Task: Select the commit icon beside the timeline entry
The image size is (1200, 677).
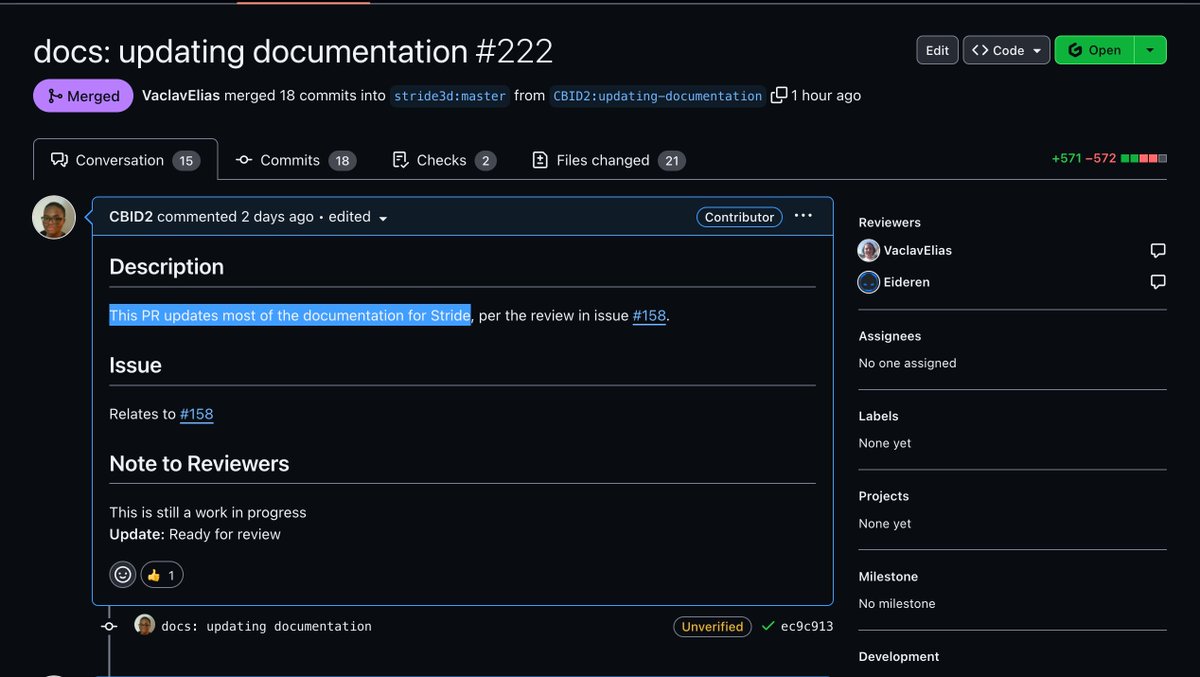Action: pyautogui.click(x=108, y=626)
